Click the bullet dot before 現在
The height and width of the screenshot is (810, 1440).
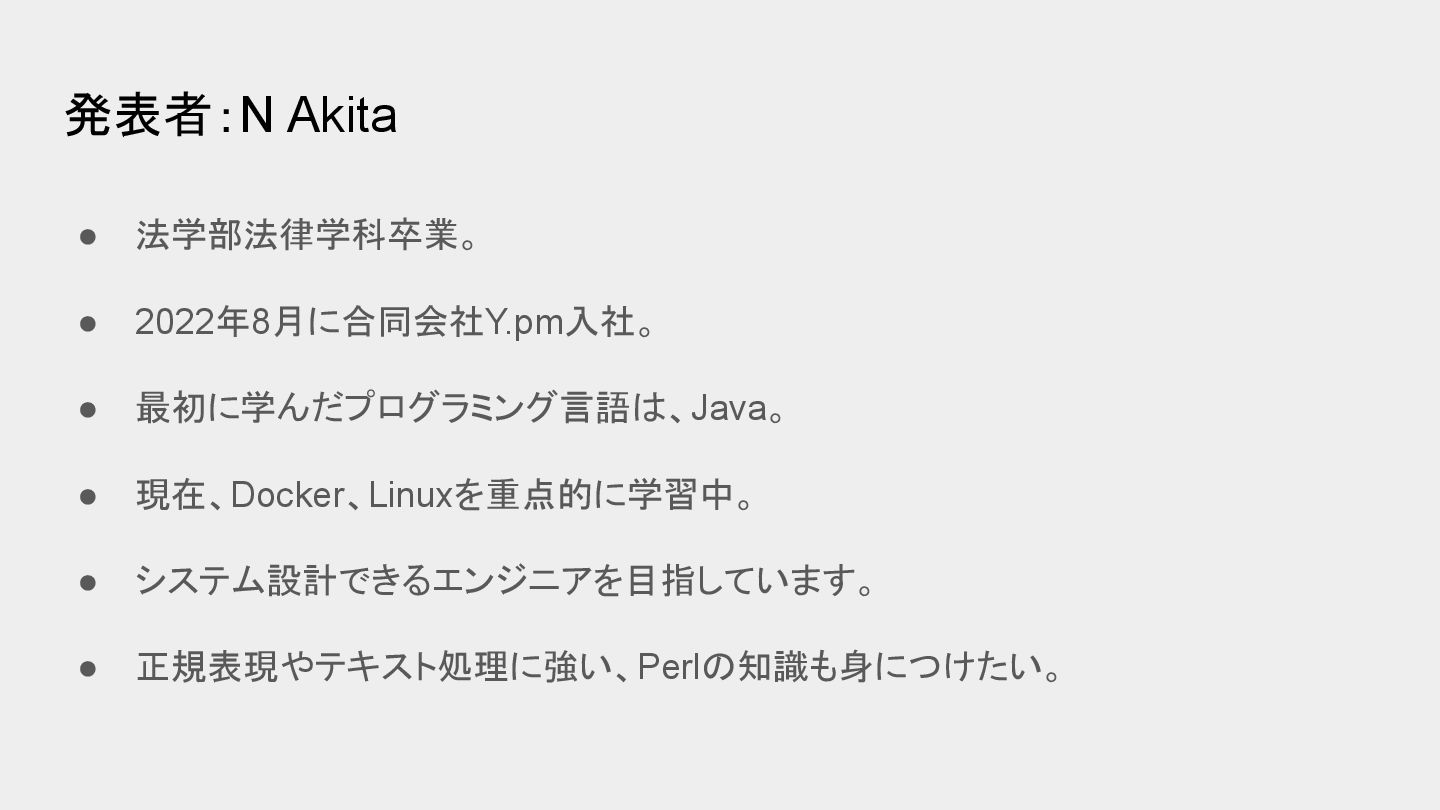(88, 495)
